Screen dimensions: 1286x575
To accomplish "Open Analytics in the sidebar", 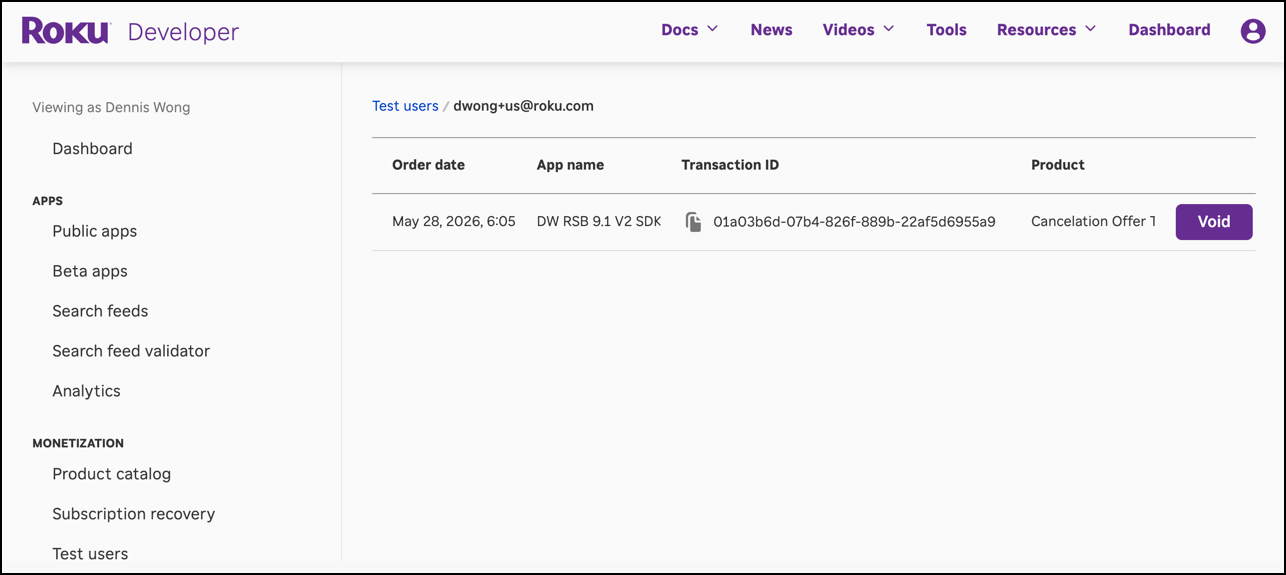I will tap(86, 391).
